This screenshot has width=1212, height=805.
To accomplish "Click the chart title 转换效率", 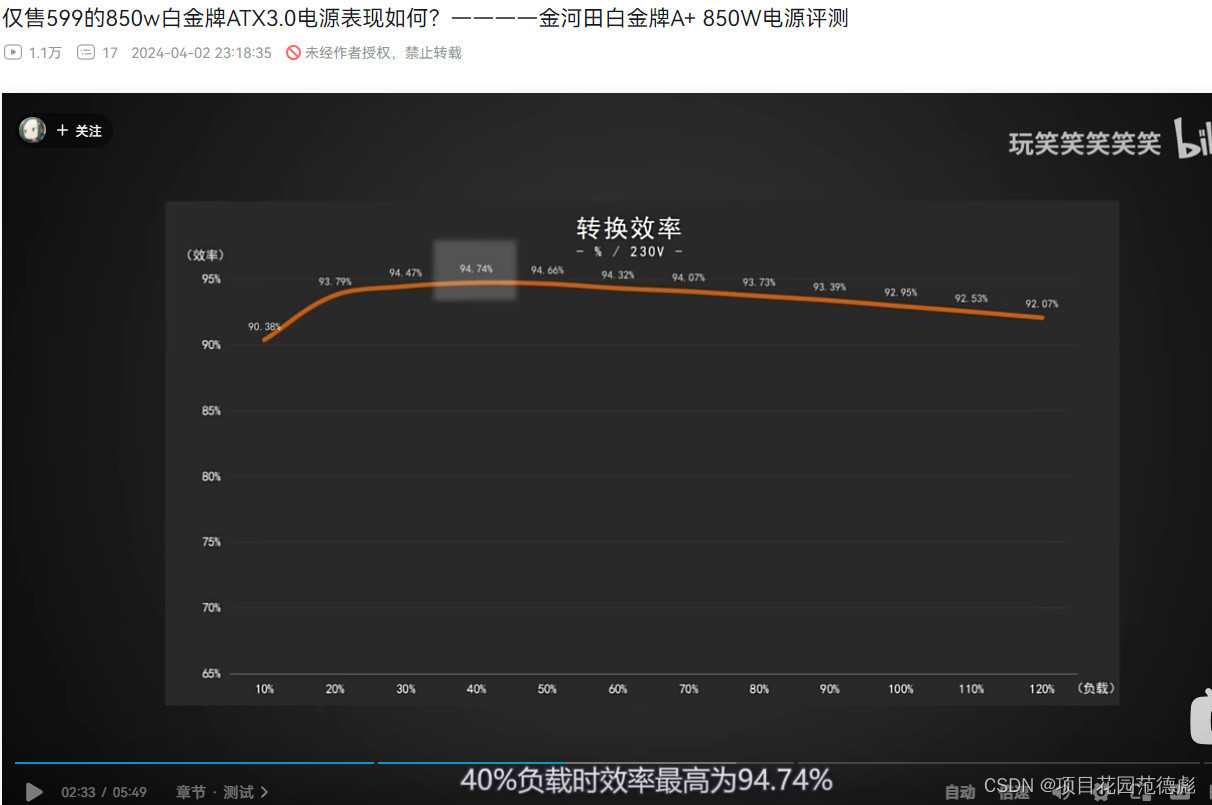I will 629,228.
